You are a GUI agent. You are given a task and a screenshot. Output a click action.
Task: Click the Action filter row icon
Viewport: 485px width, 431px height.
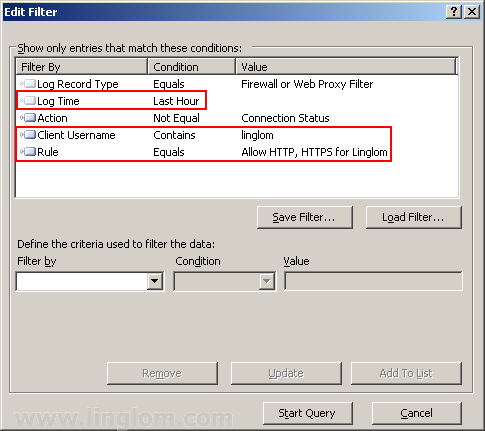click(28, 118)
